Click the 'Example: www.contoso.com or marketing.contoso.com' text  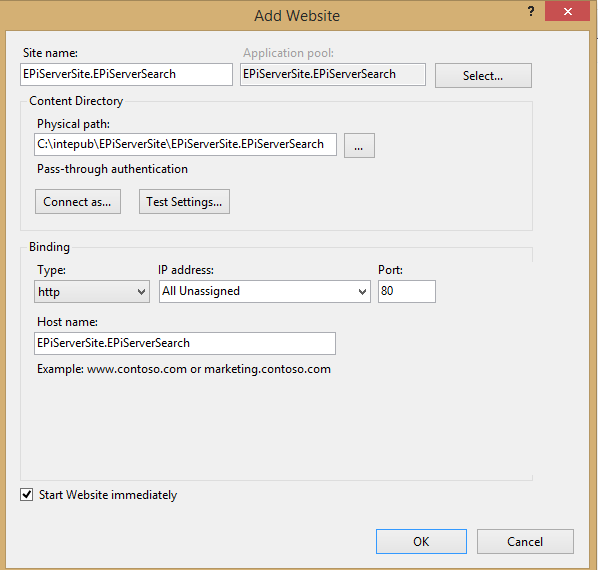[184, 369]
